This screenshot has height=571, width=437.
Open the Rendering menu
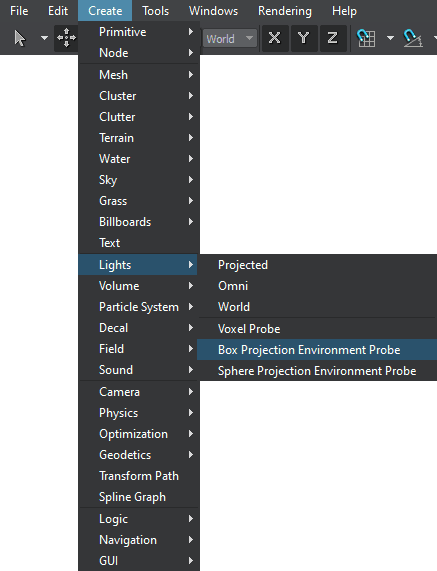coord(285,11)
